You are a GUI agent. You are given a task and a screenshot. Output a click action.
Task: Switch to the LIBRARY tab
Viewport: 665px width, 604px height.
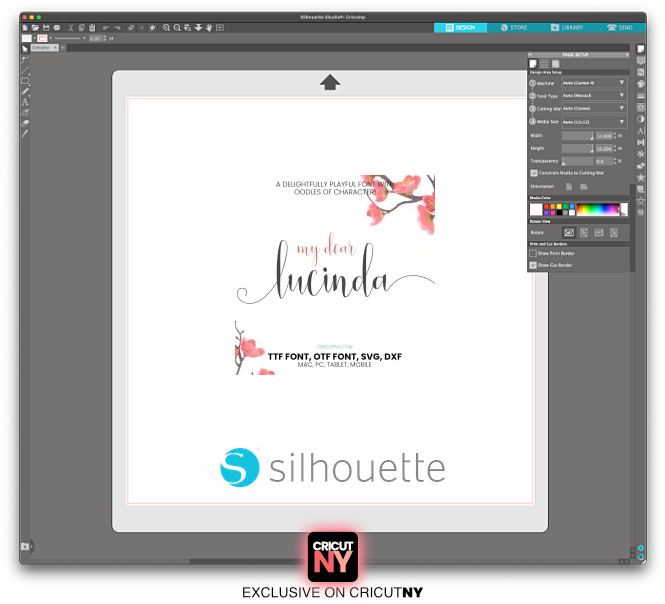(567, 28)
